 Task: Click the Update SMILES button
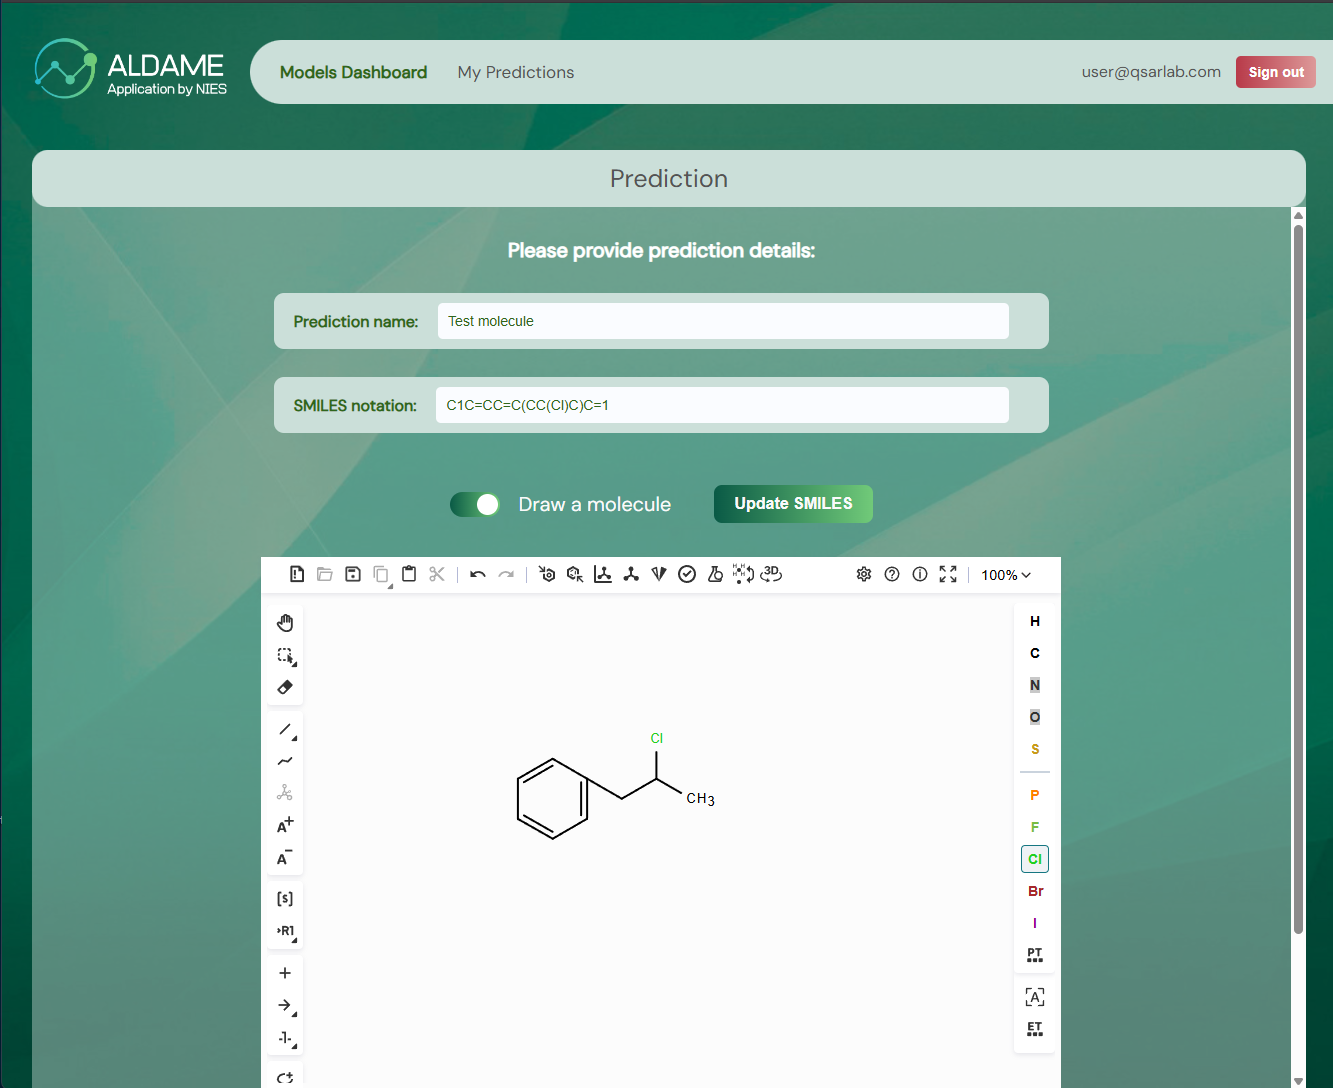coord(793,504)
